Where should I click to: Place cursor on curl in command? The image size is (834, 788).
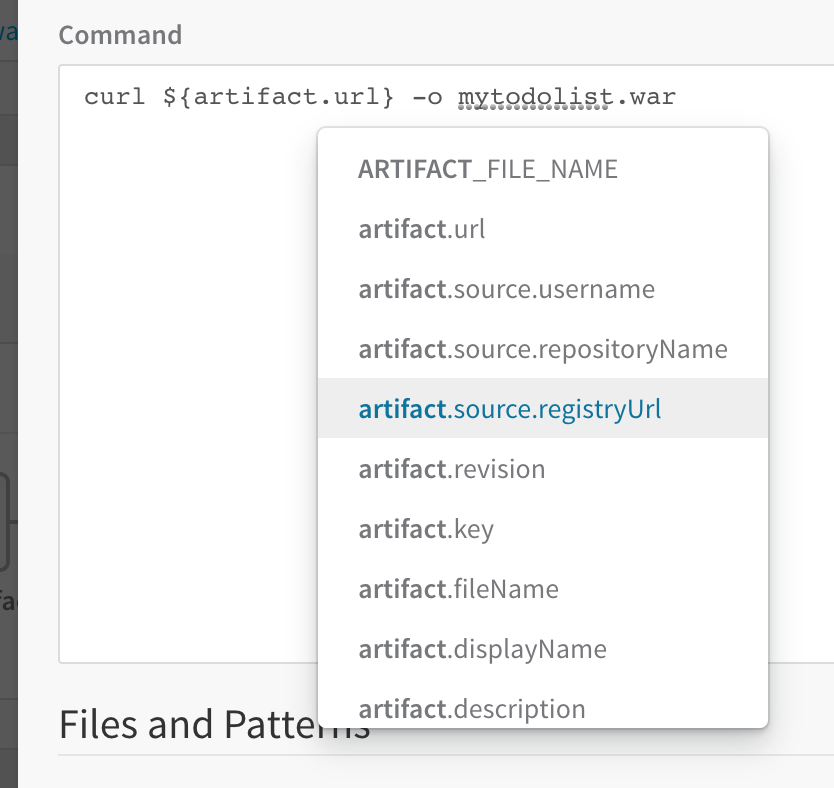coord(114,97)
